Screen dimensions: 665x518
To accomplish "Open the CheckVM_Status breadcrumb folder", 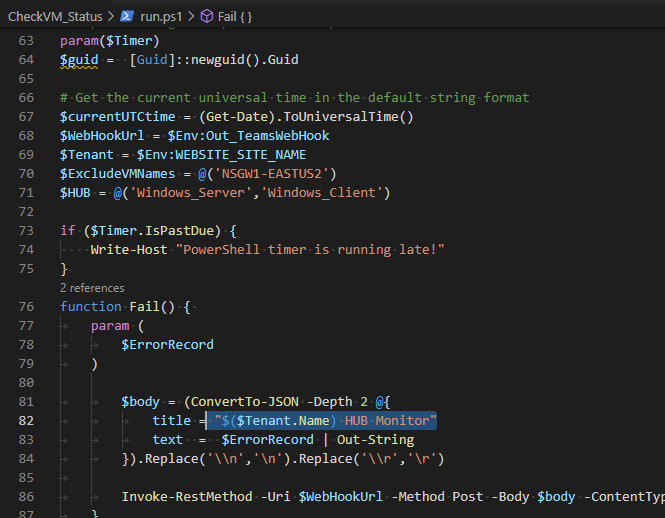I will click(x=53, y=17).
